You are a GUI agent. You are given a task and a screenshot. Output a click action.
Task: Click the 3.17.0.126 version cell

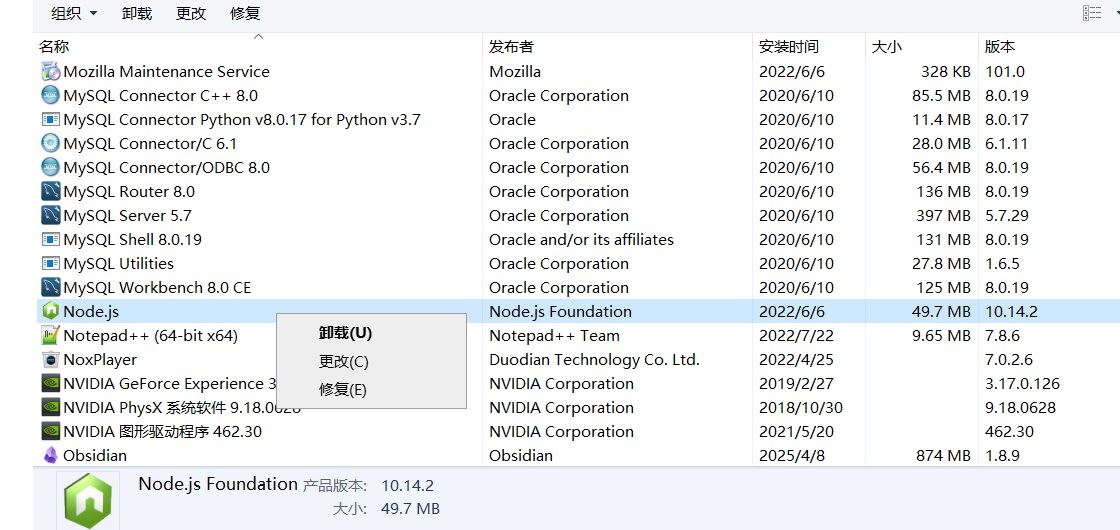click(x=1022, y=384)
